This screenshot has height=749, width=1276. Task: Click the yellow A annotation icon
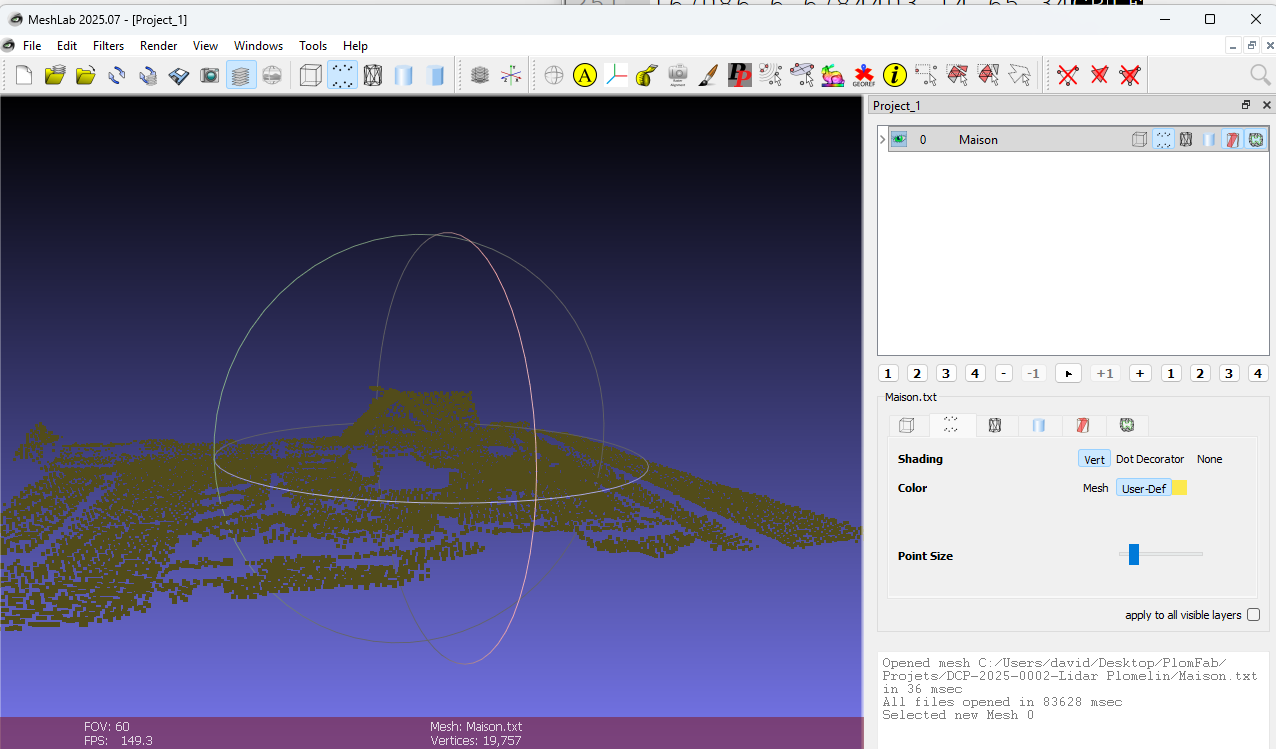(584, 75)
